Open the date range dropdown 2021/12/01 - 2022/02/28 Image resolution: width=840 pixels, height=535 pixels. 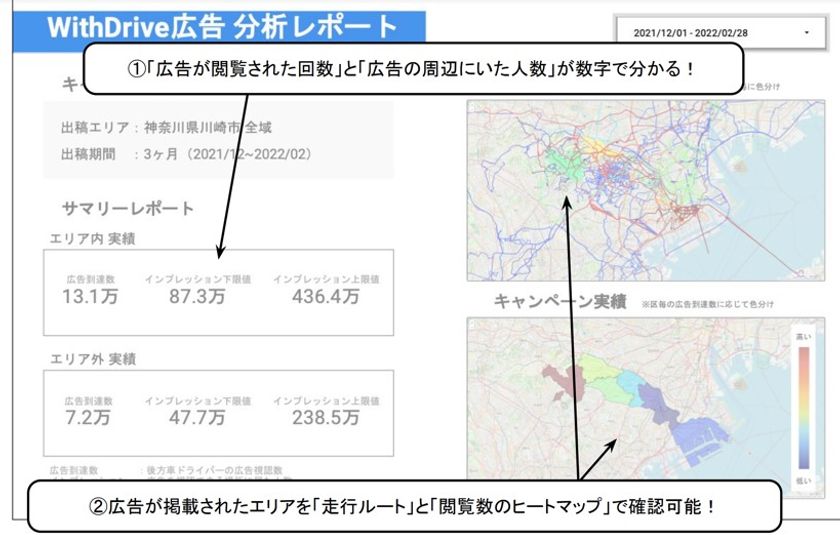click(x=721, y=33)
